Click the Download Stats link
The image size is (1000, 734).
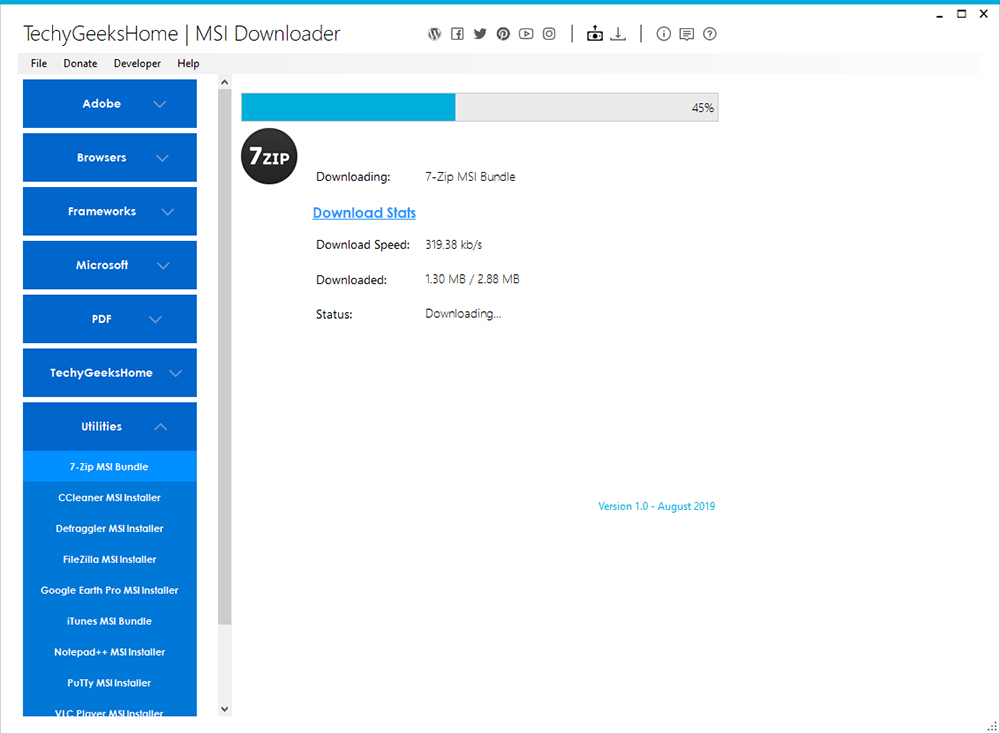click(x=364, y=213)
